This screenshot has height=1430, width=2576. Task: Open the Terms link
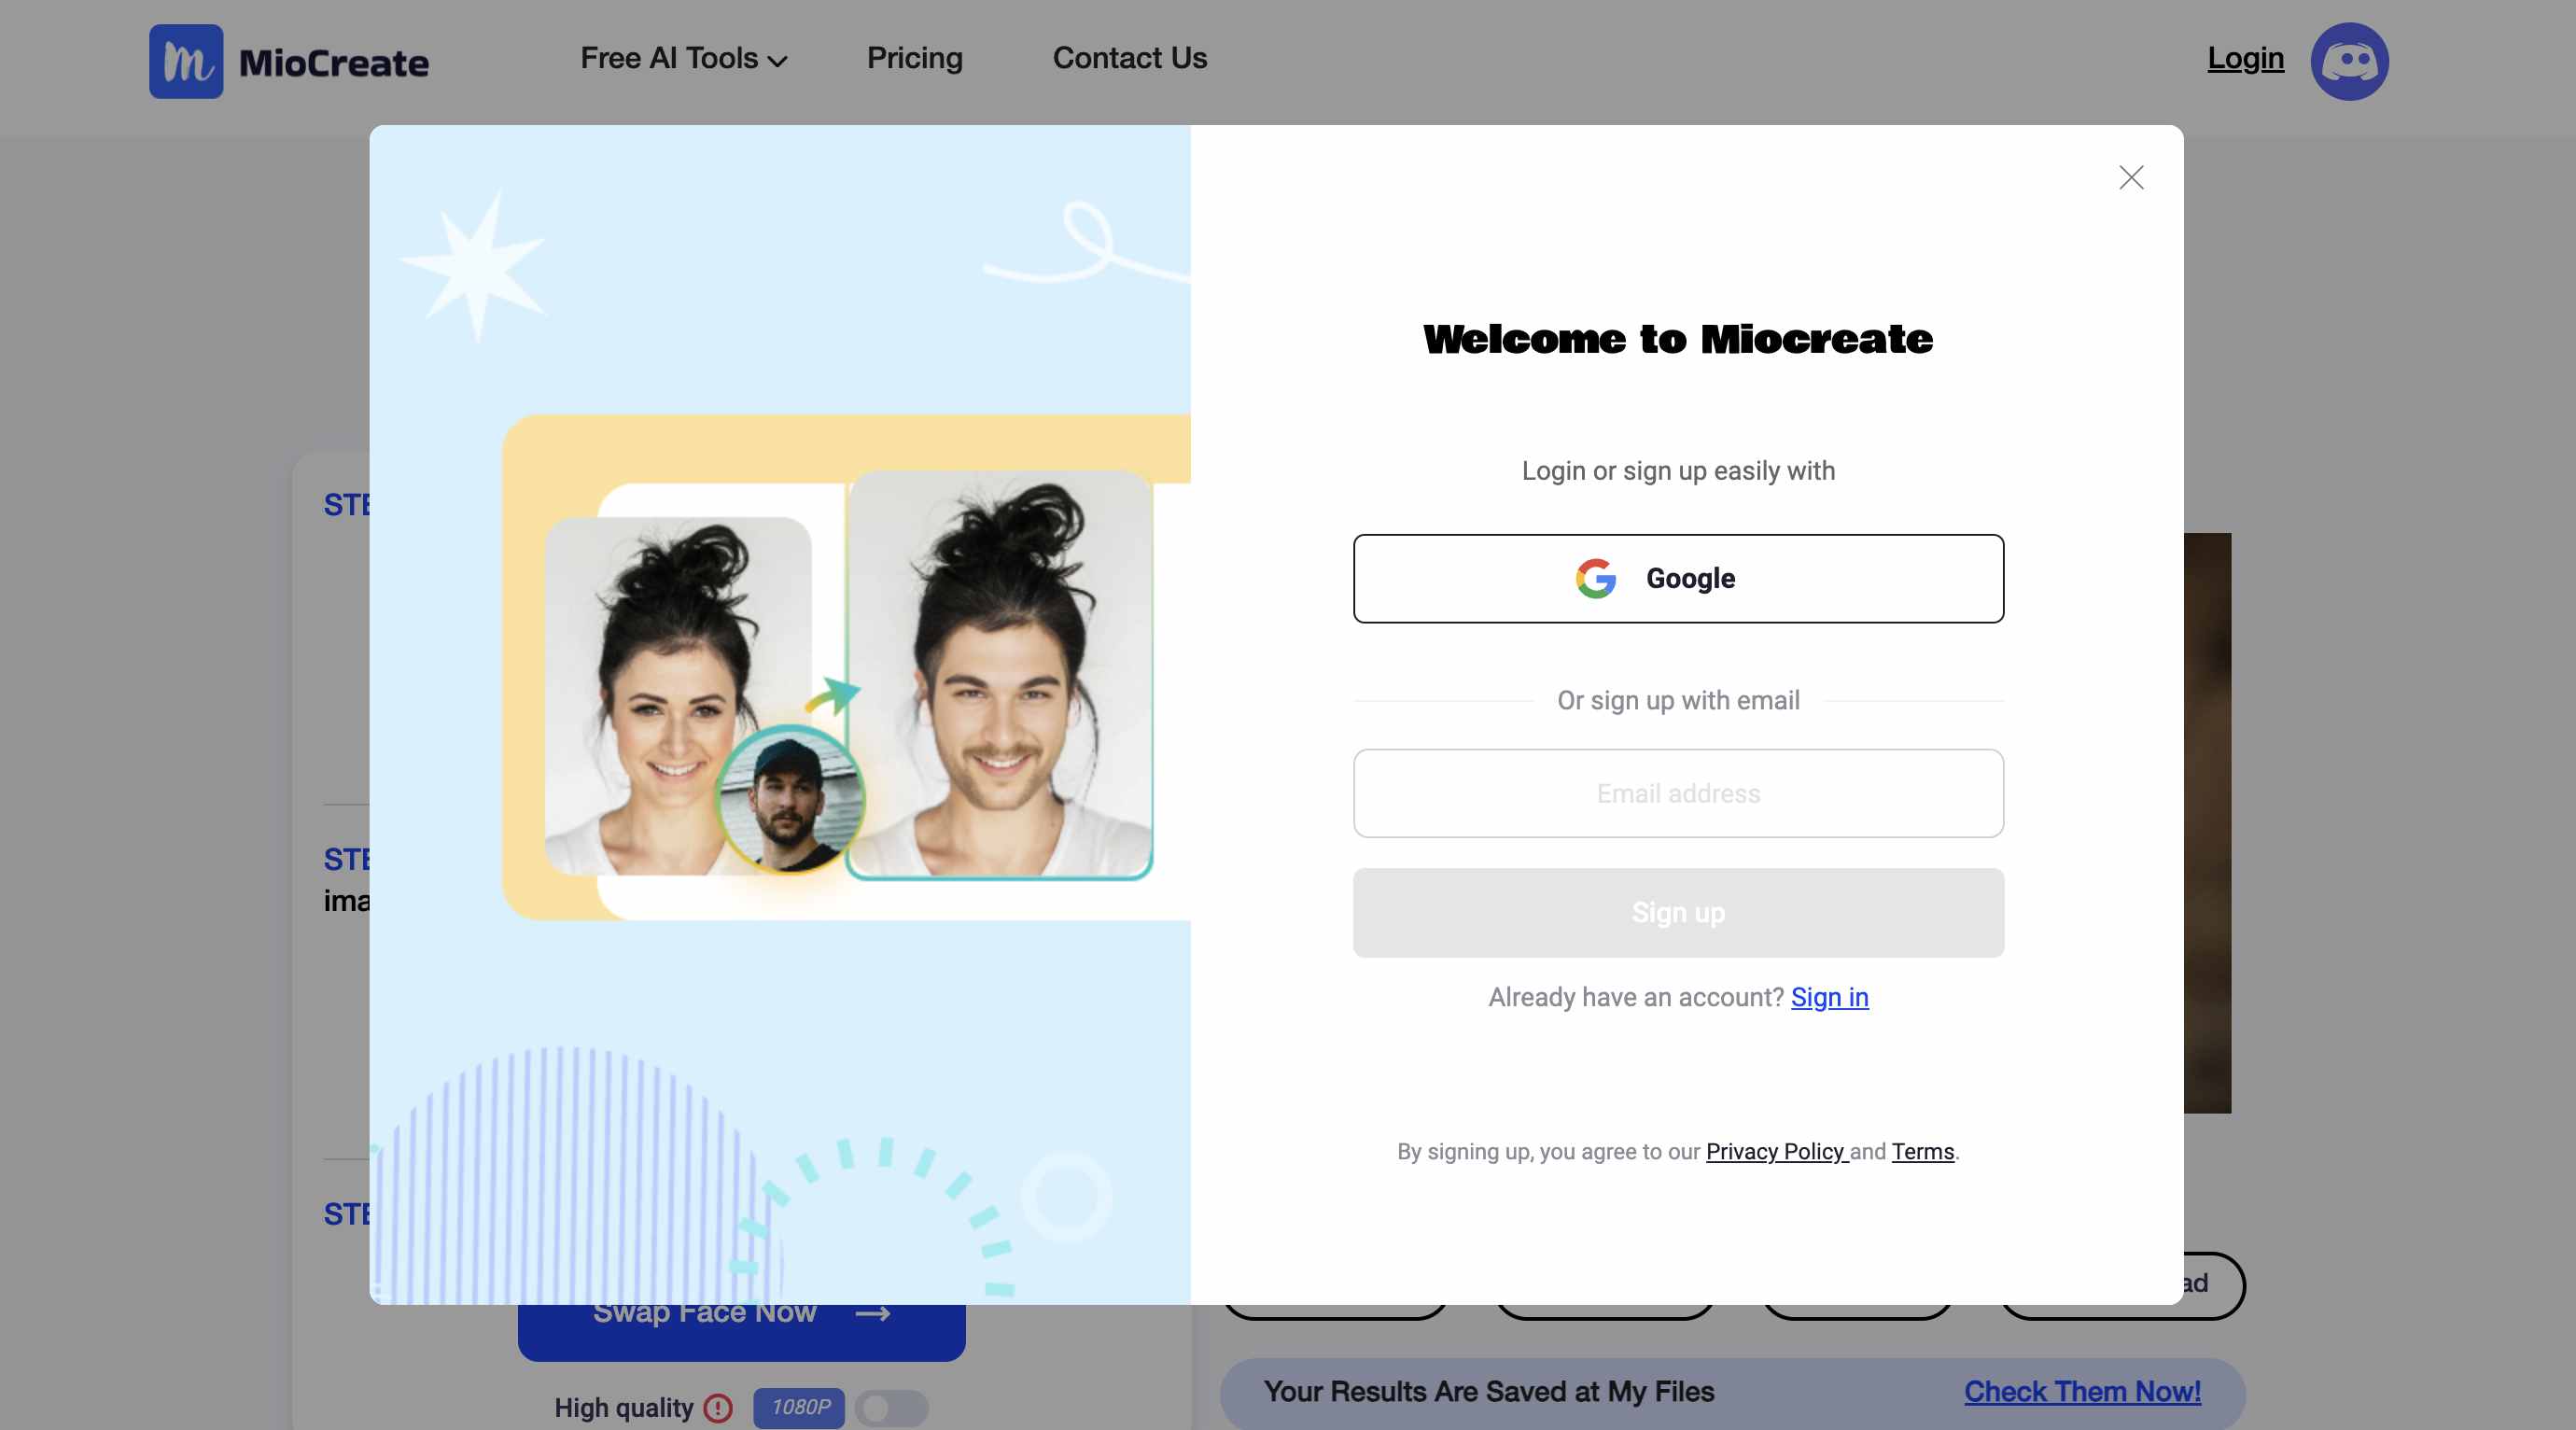[x=1922, y=1151]
